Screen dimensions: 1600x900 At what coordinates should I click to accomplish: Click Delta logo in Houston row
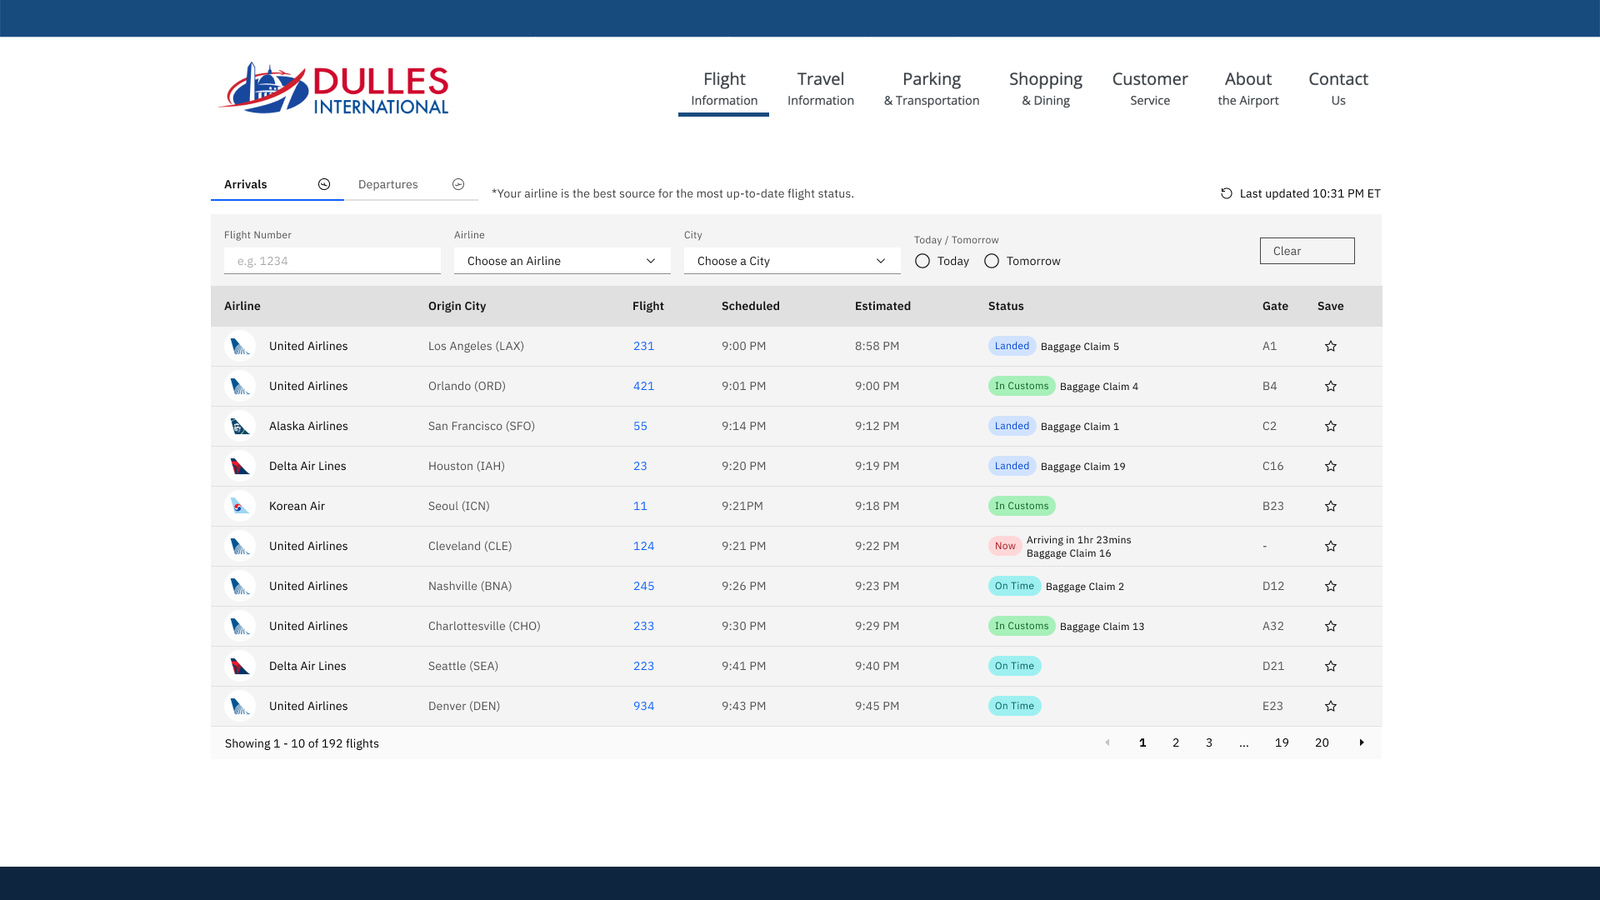[x=240, y=466]
